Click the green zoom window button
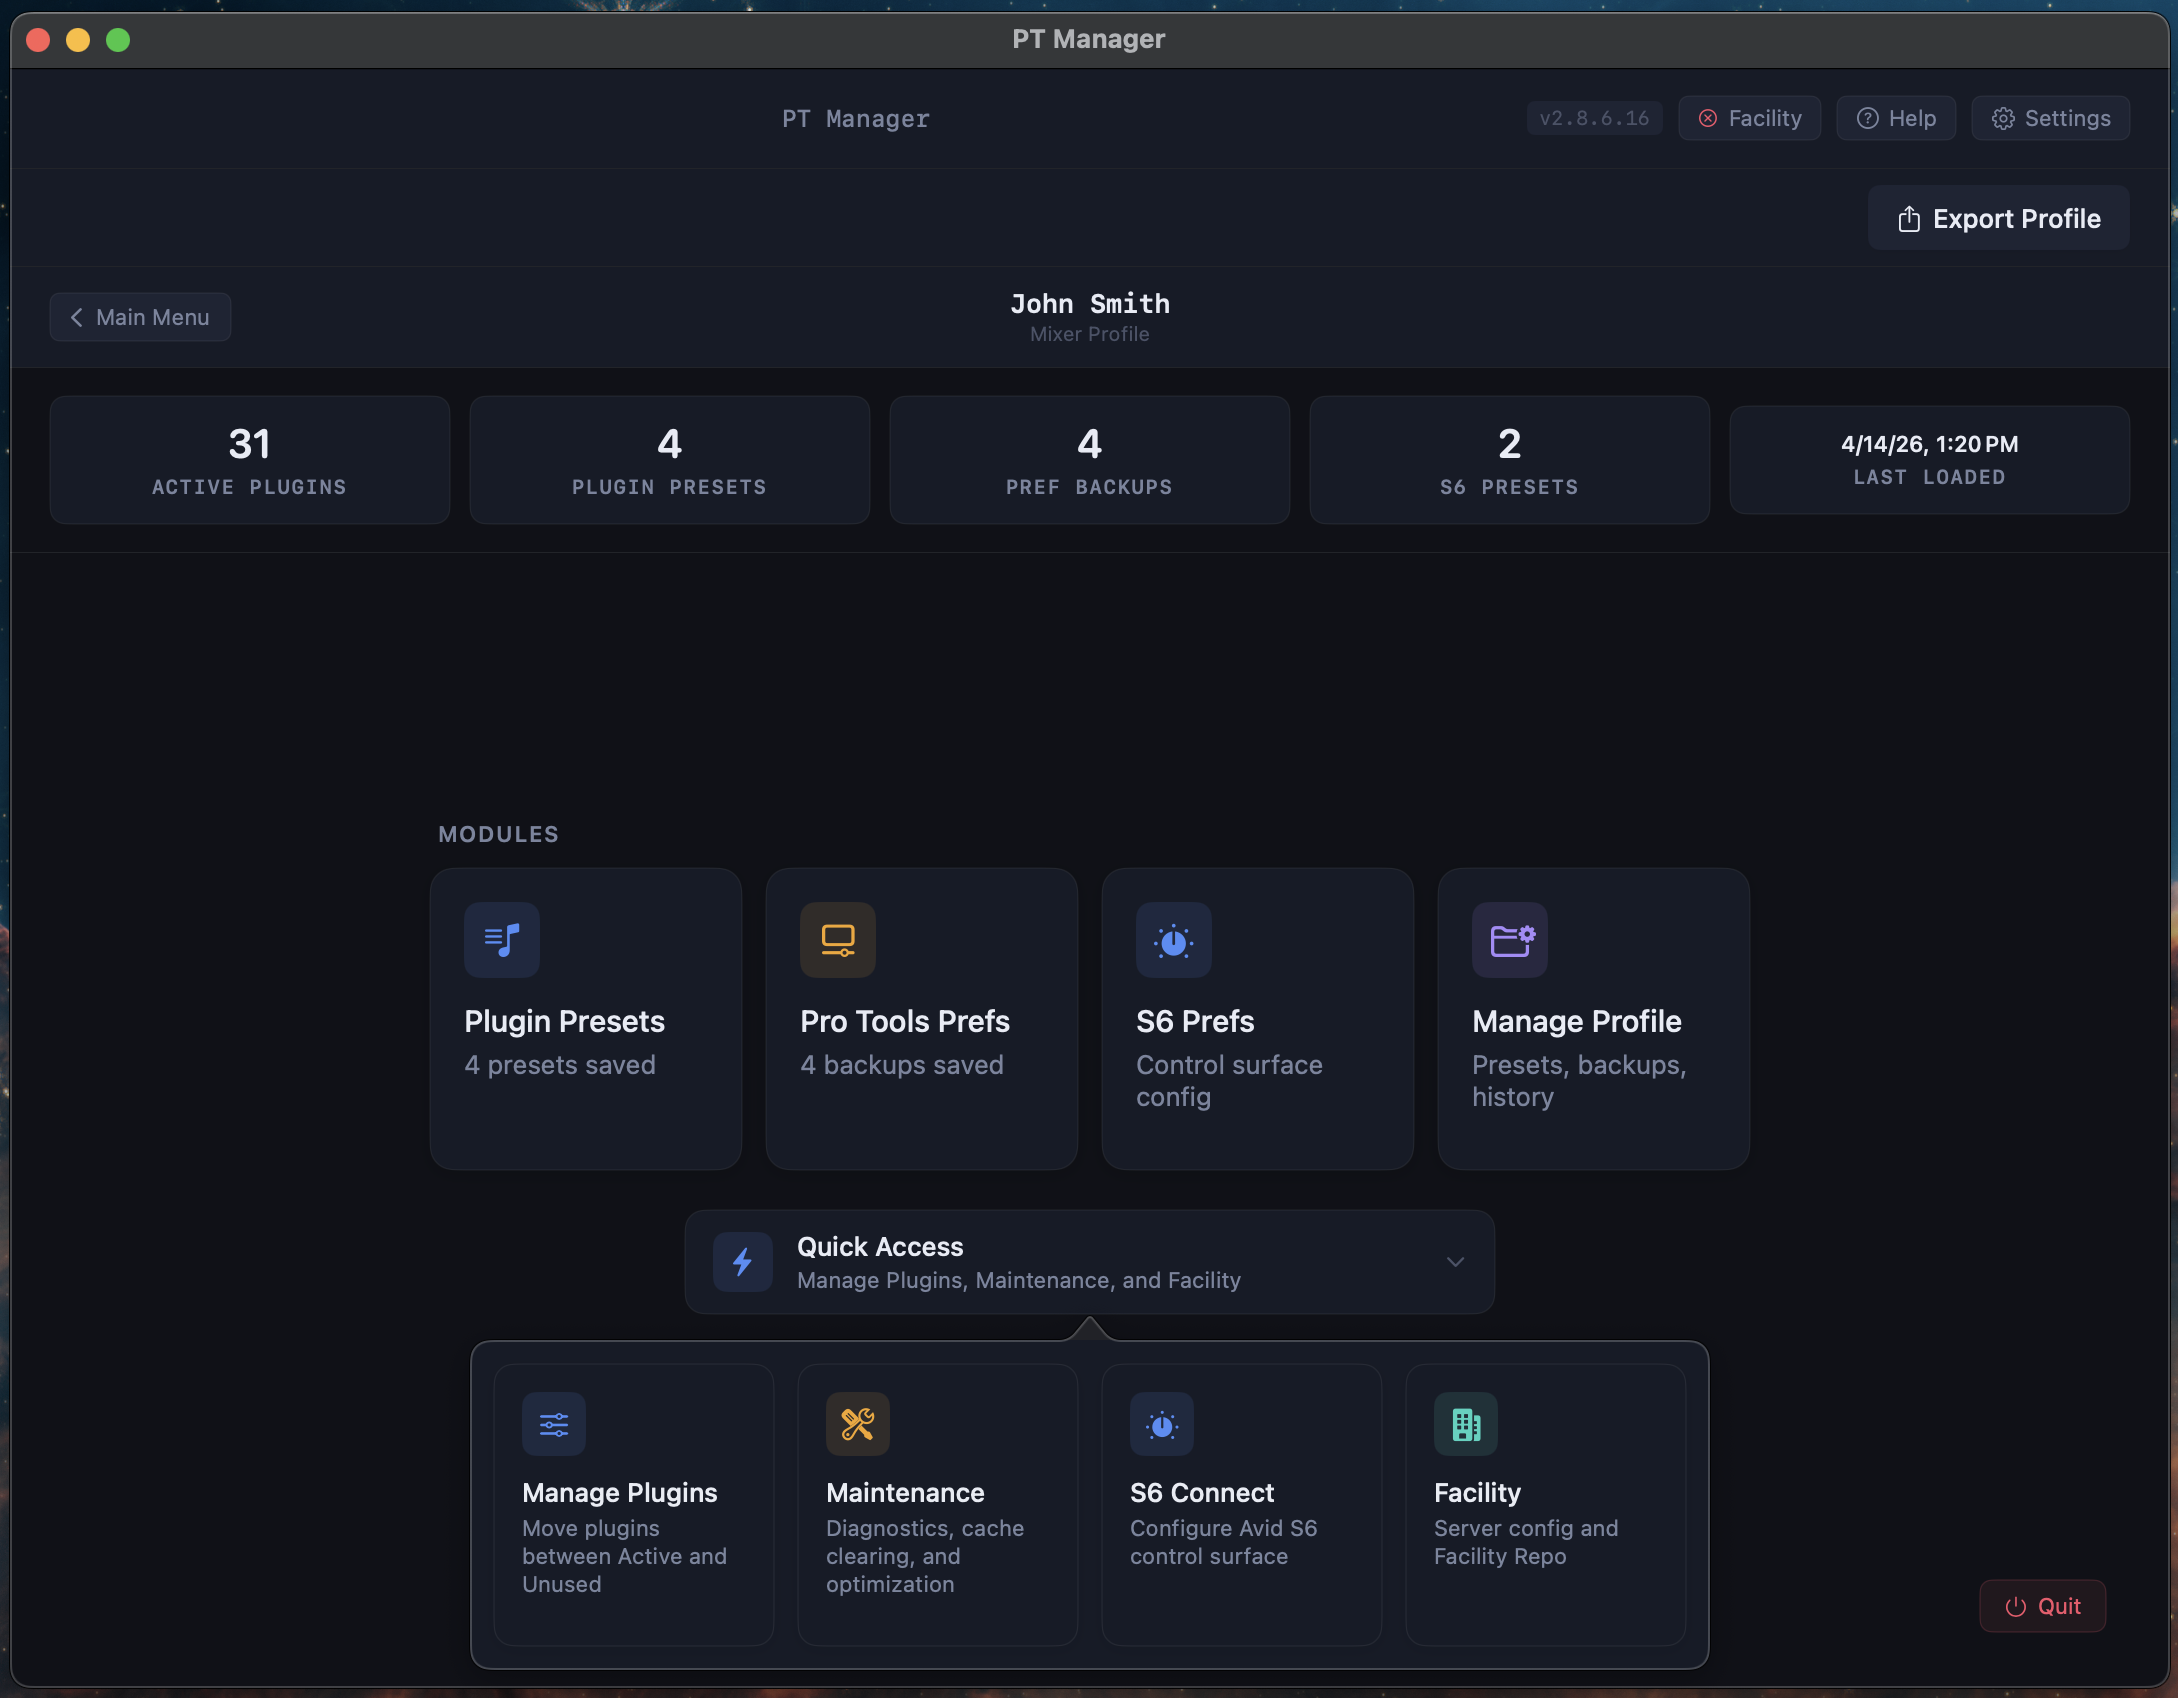Image resolution: width=2178 pixels, height=1698 pixels. click(118, 40)
